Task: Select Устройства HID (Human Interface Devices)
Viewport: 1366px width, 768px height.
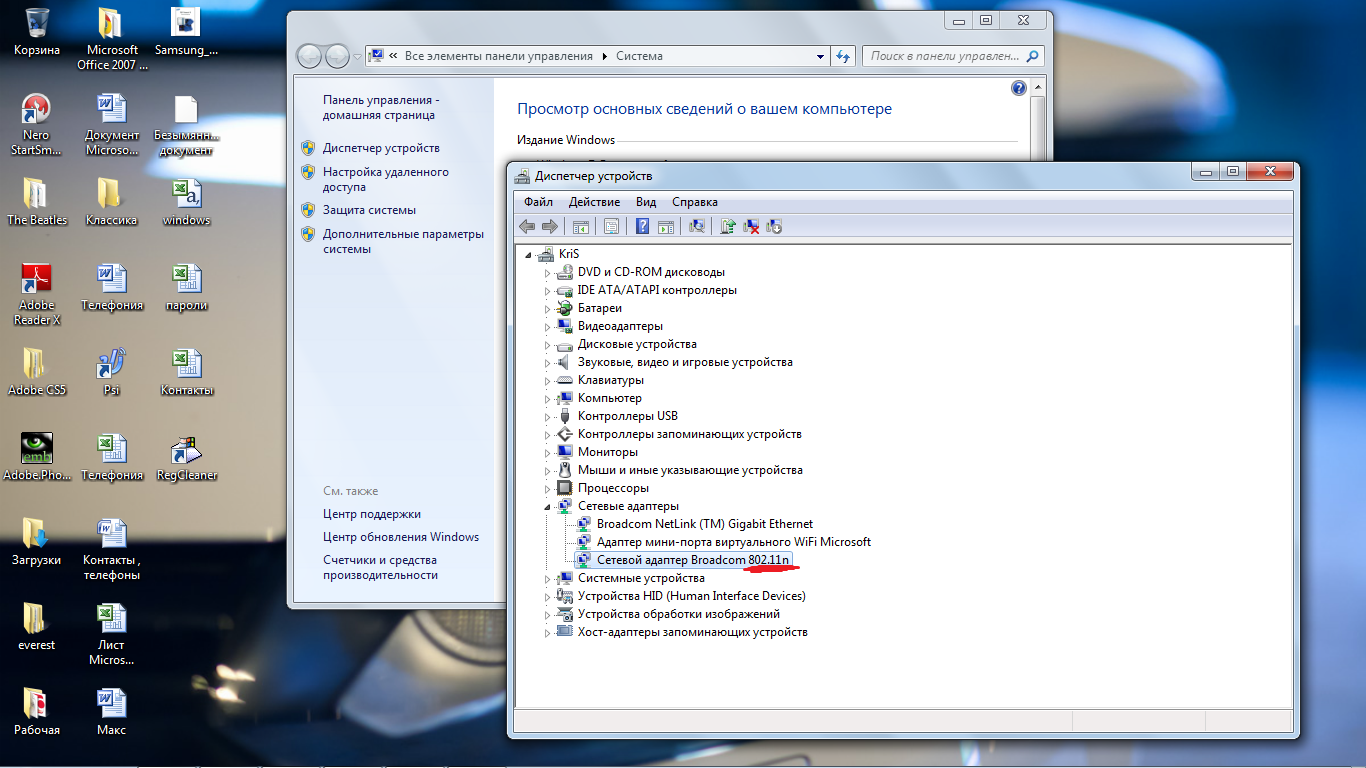Action: pyautogui.click(x=691, y=596)
